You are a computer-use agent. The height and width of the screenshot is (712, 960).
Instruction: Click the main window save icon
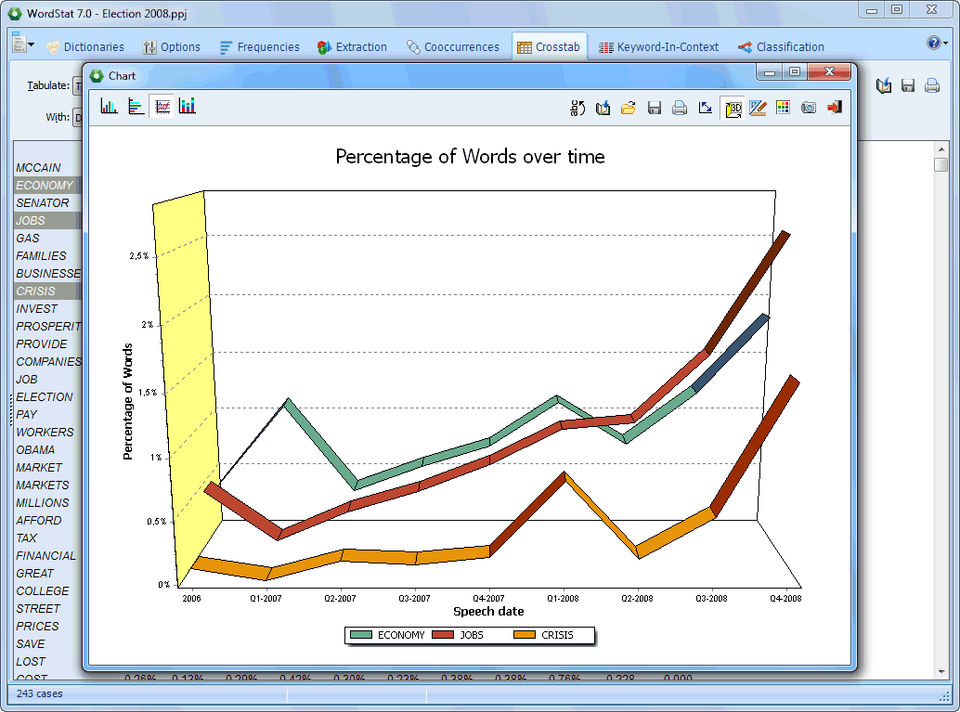[908, 86]
